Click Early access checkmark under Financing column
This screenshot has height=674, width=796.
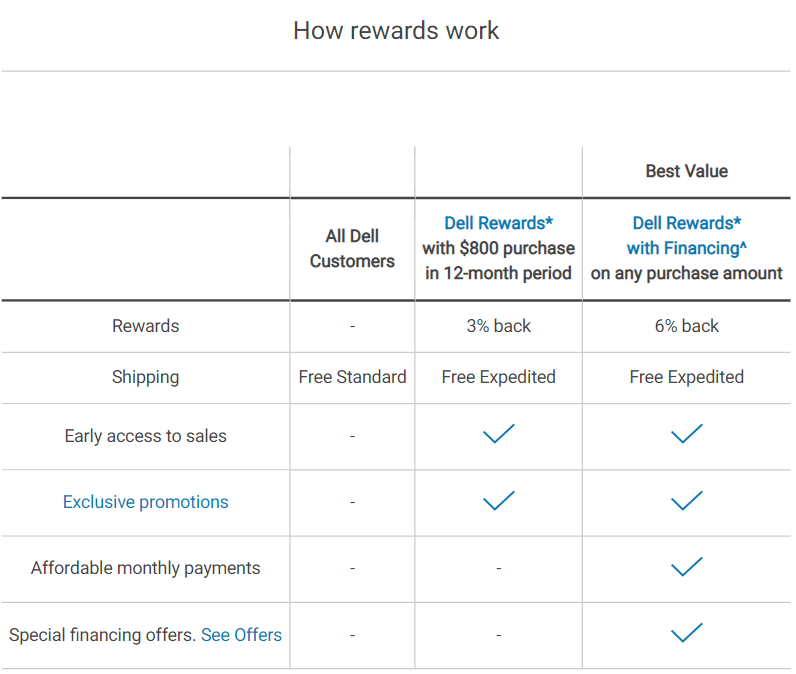[686, 435]
